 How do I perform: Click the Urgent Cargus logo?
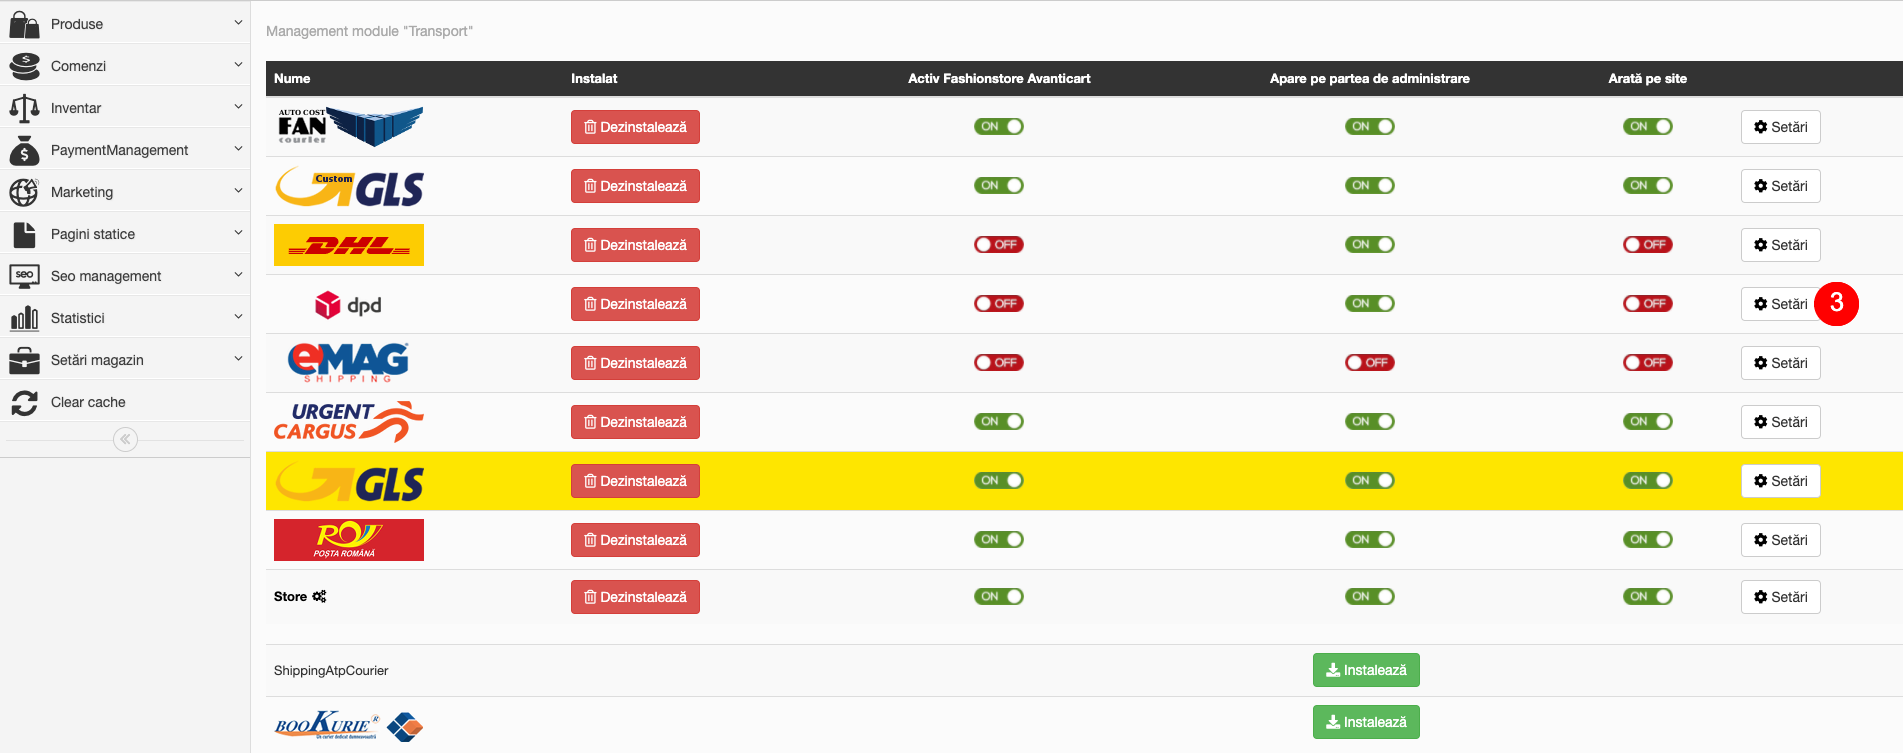(349, 422)
